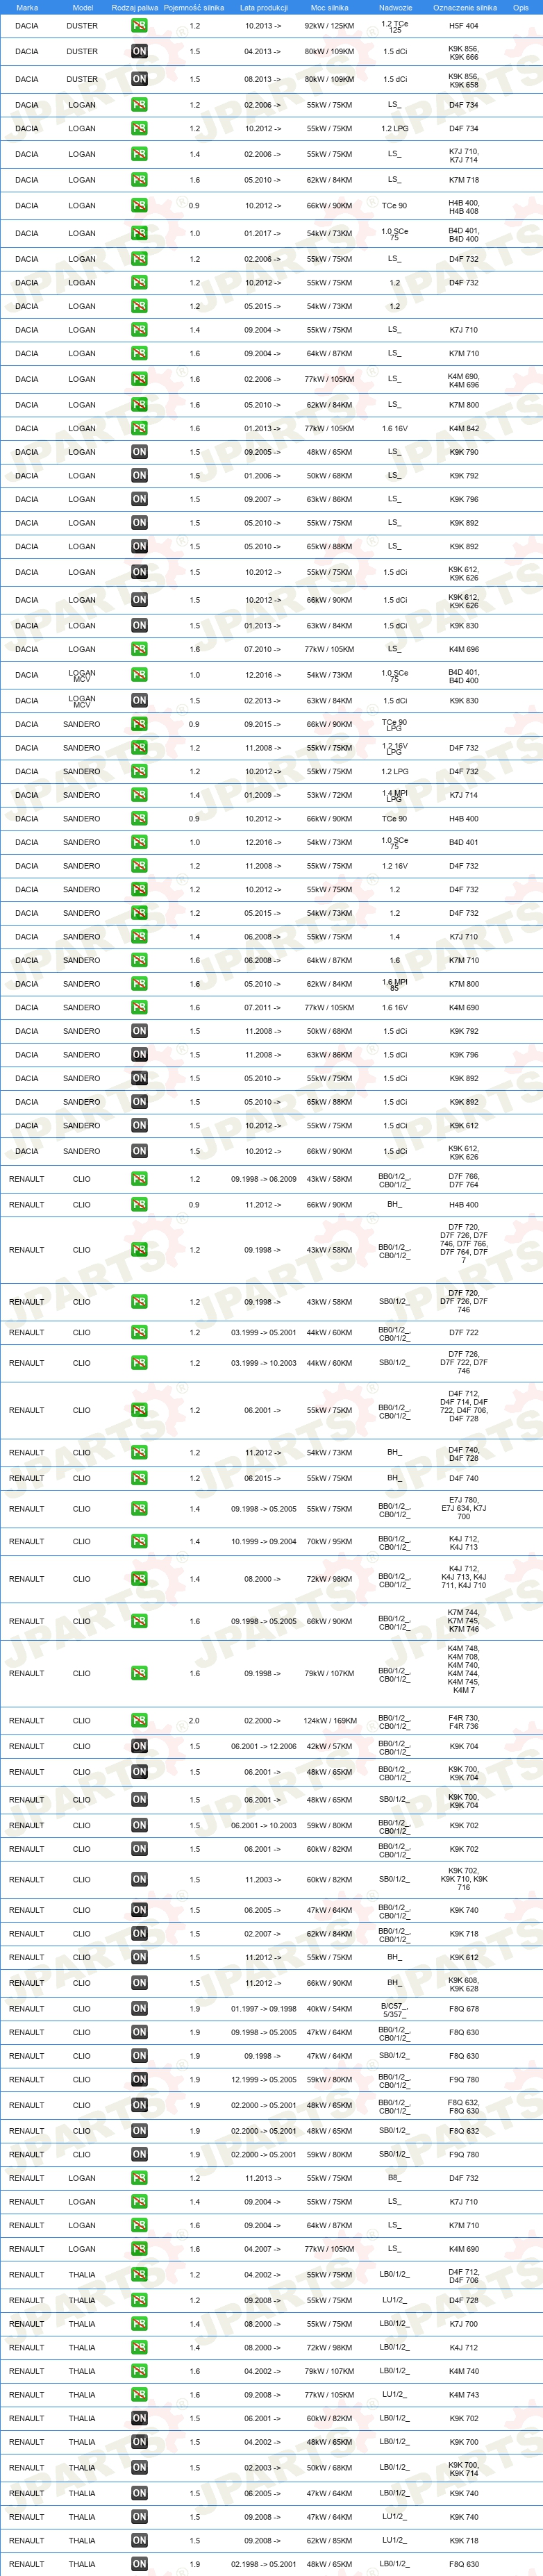Click the Nadwozie column header
Image resolution: width=543 pixels, height=2576 pixels.
[395, 7]
